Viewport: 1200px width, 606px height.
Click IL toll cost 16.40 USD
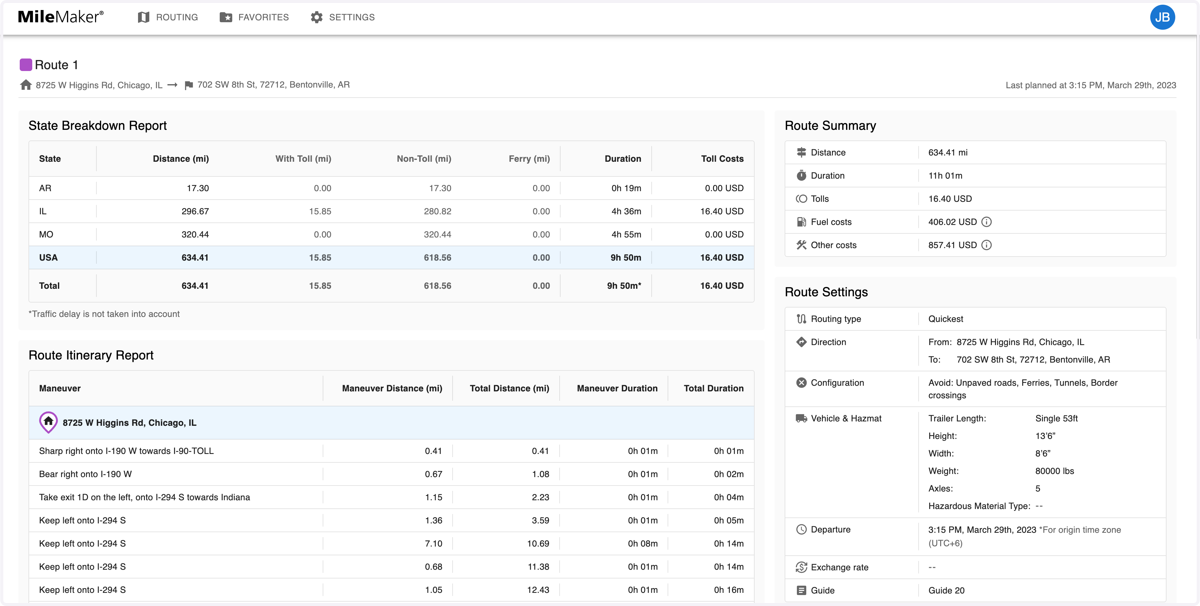click(722, 211)
